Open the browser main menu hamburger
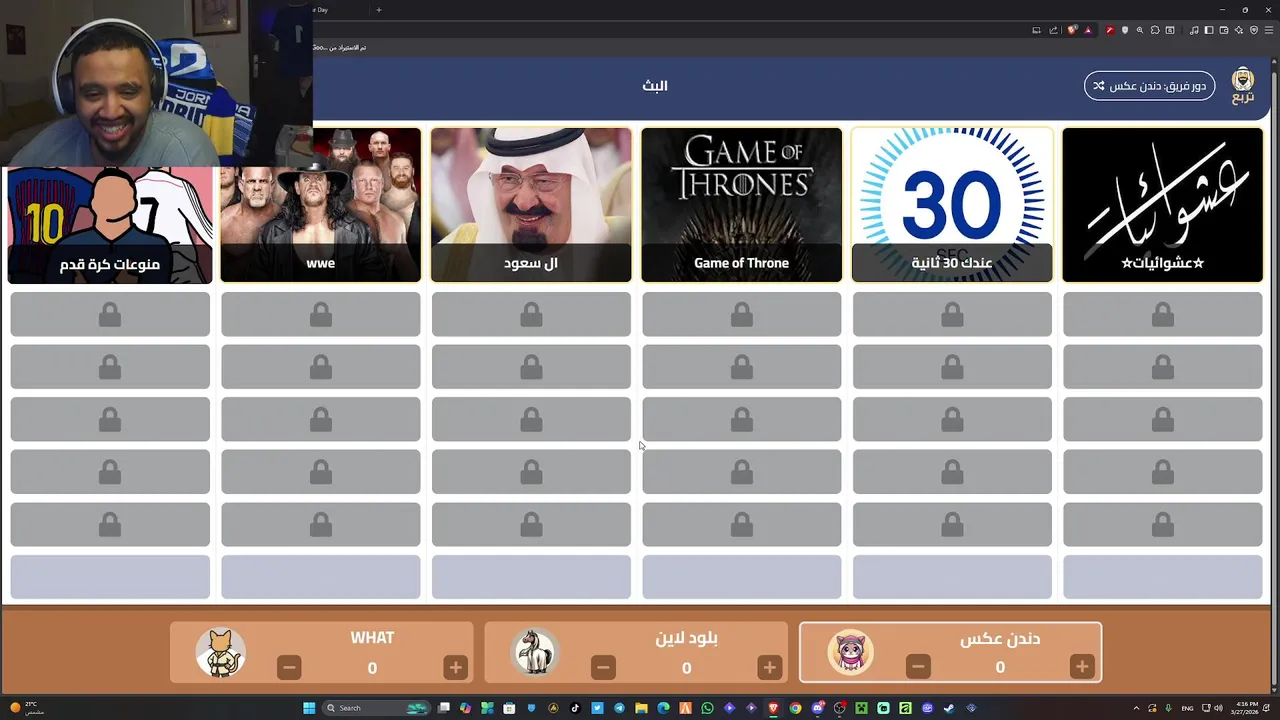This screenshot has width=1280, height=720. point(1269,30)
